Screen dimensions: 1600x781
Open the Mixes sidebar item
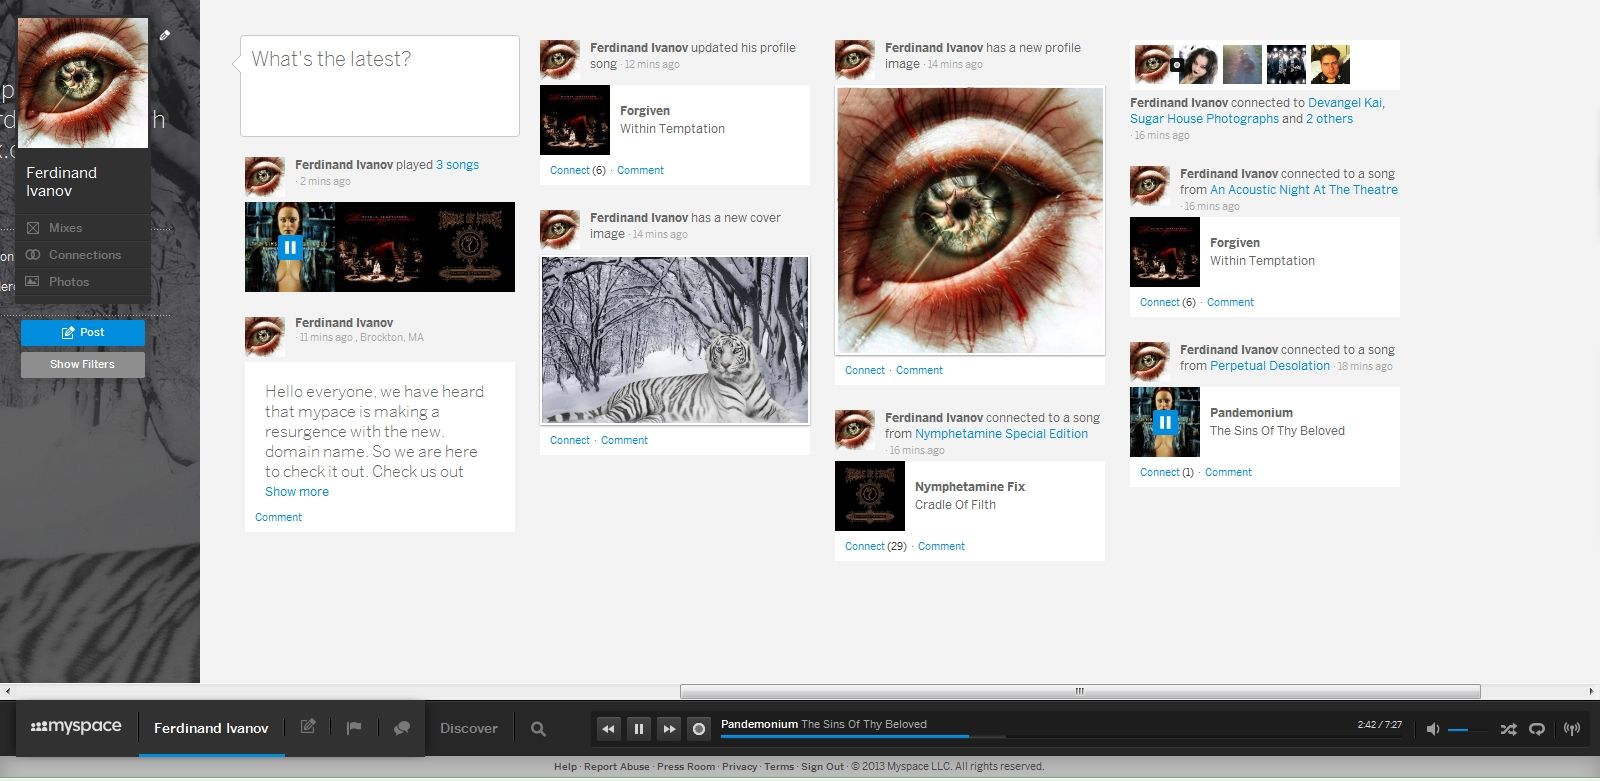tap(65, 228)
